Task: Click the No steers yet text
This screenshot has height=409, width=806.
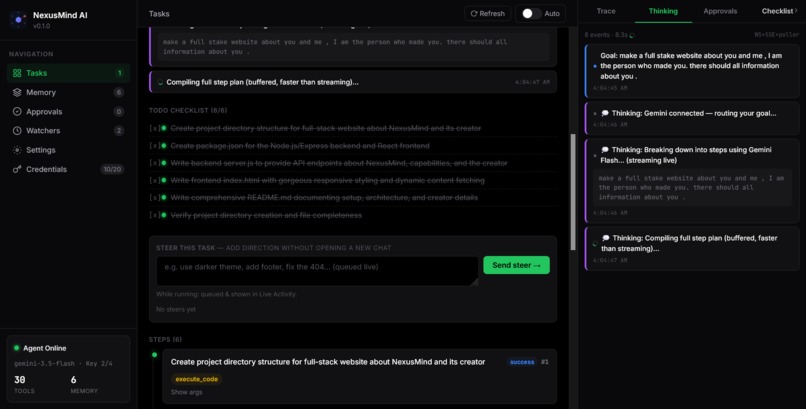Action: click(176, 309)
